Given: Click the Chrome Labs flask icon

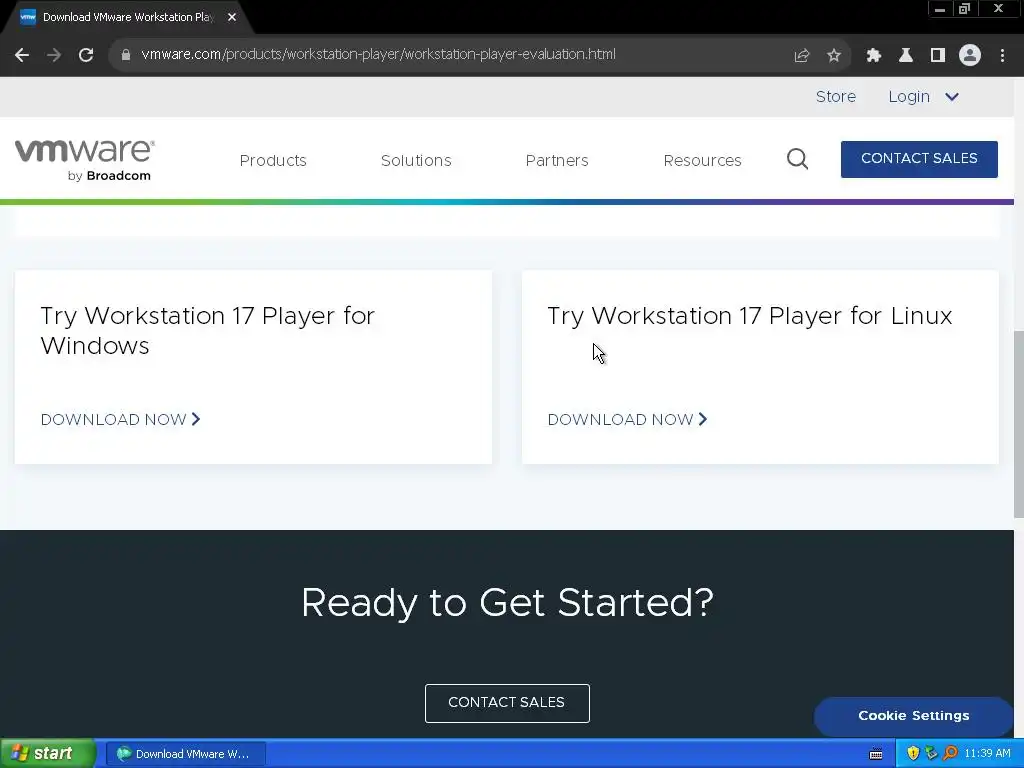Looking at the screenshot, I should click(905, 56).
